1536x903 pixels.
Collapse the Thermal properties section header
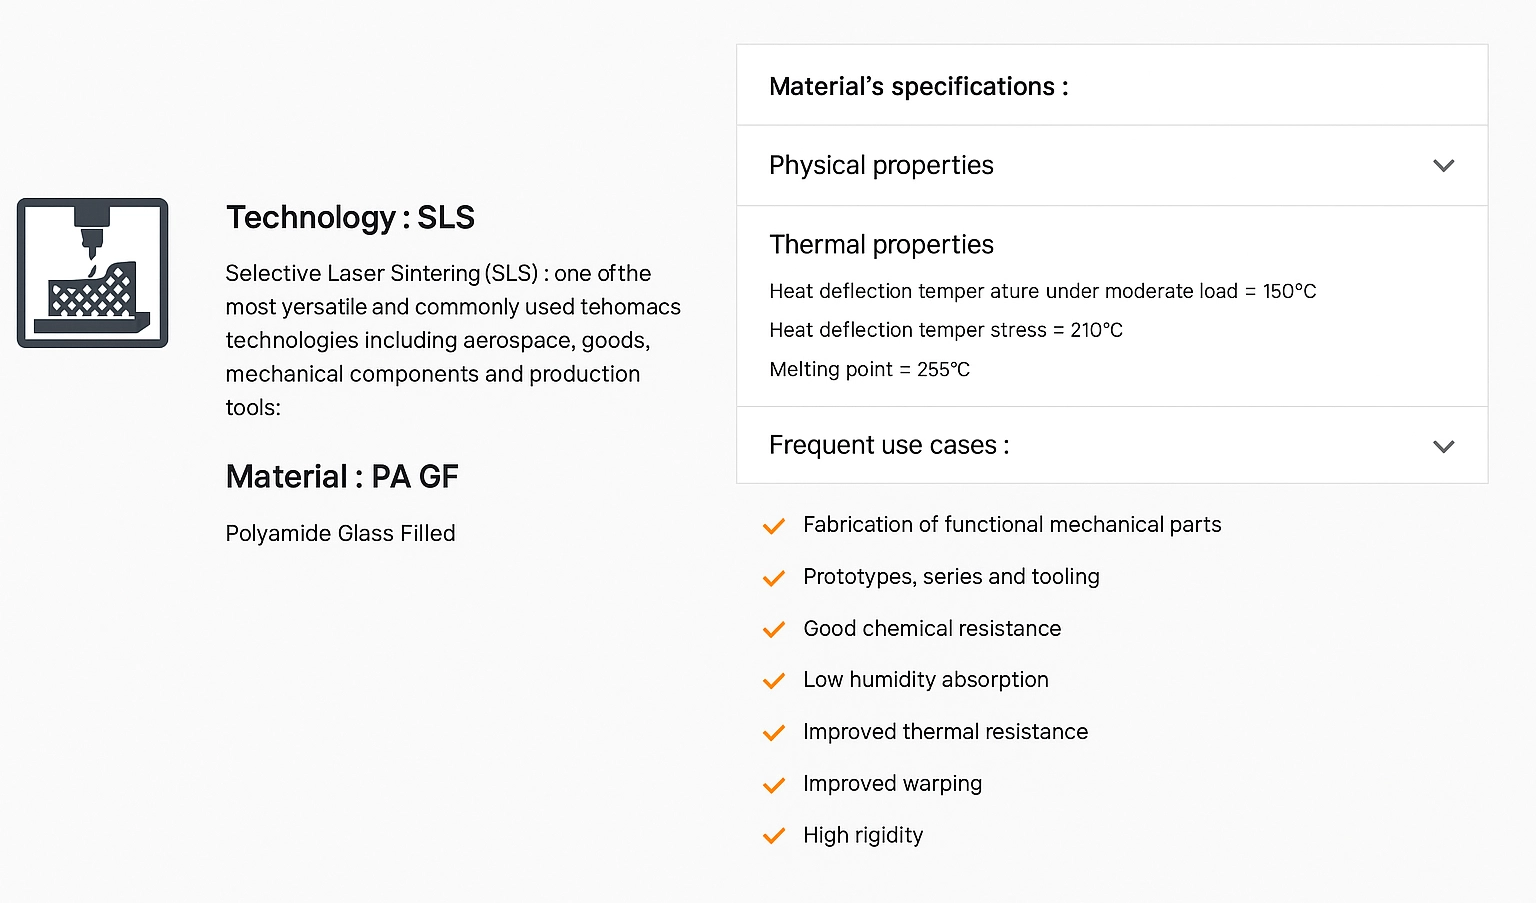[x=881, y=245]
